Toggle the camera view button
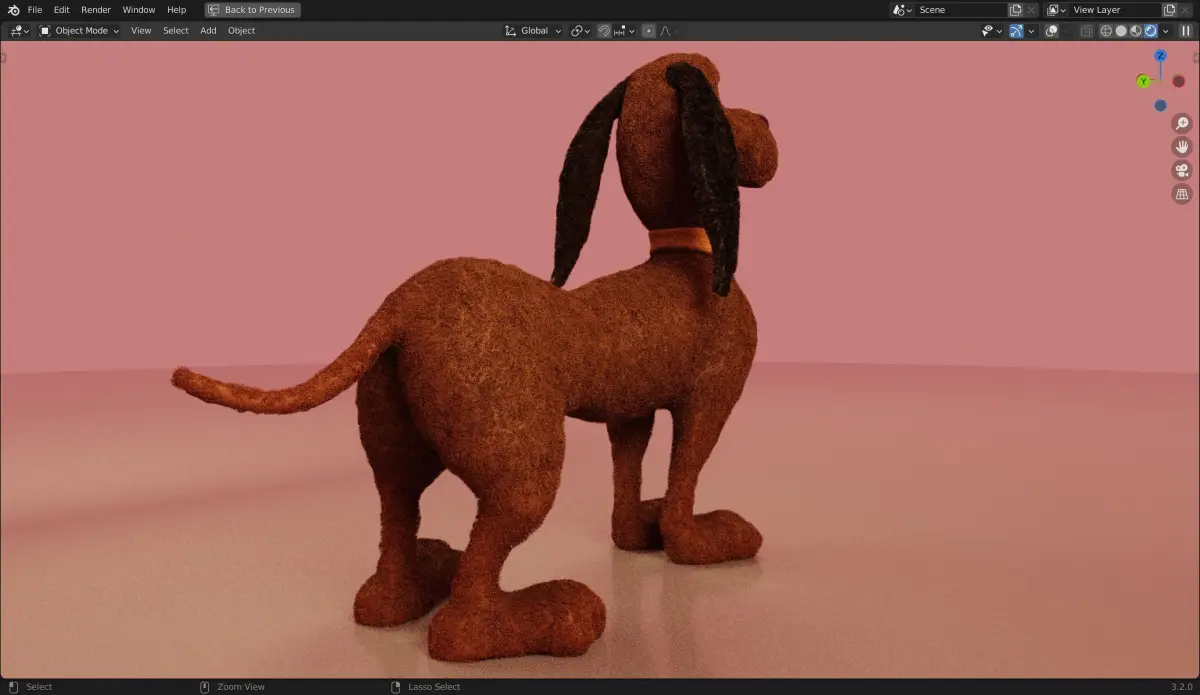Image resolution: width=1200 pixels, height=695 pixels. coord(1182,171)
